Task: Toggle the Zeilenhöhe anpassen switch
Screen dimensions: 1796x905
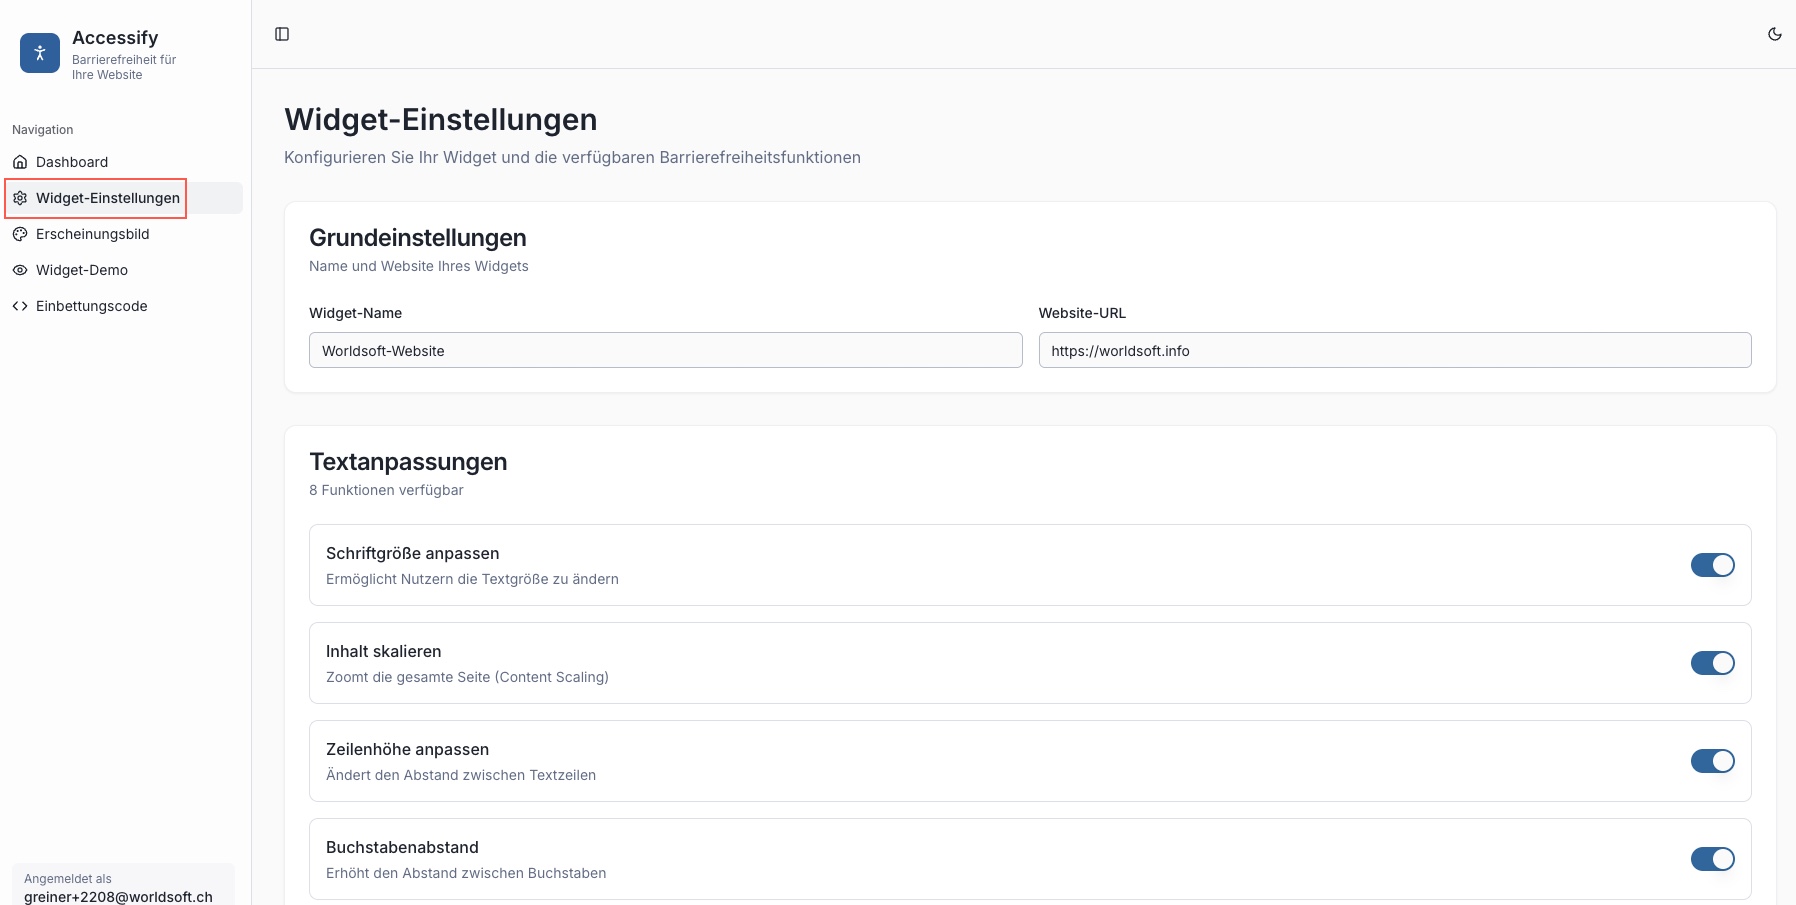Action: (1712, 761)
